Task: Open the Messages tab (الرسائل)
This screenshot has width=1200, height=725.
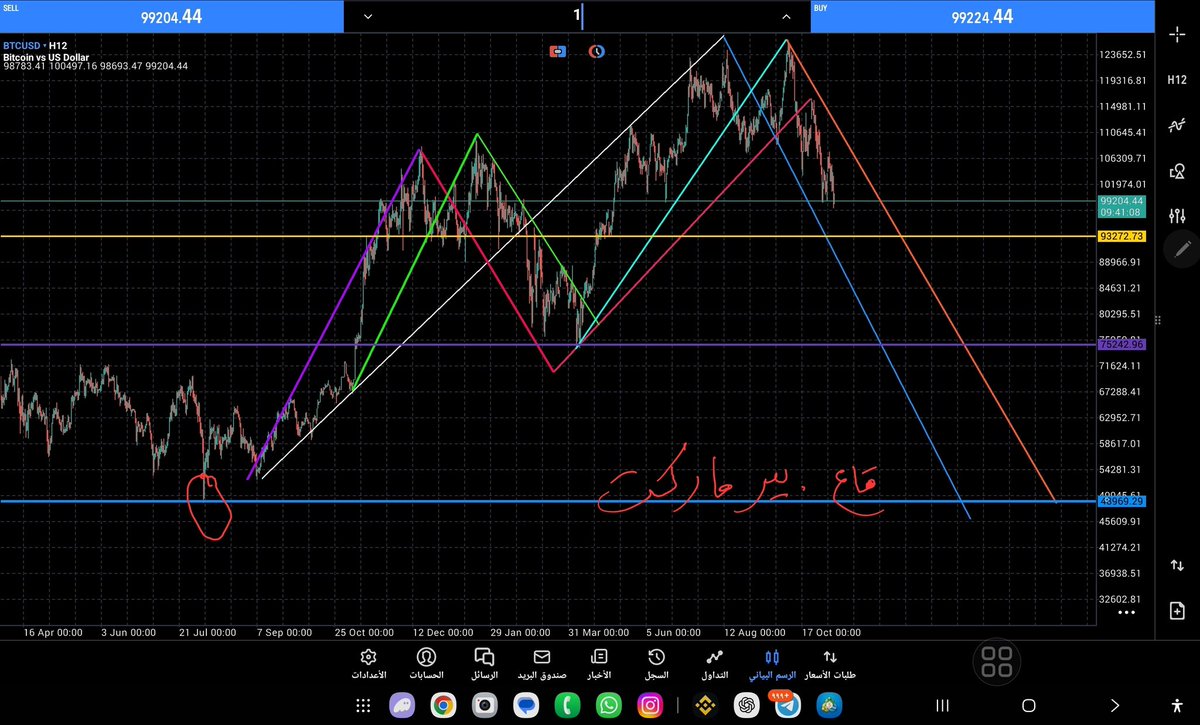Action: (x=484, y=664)
